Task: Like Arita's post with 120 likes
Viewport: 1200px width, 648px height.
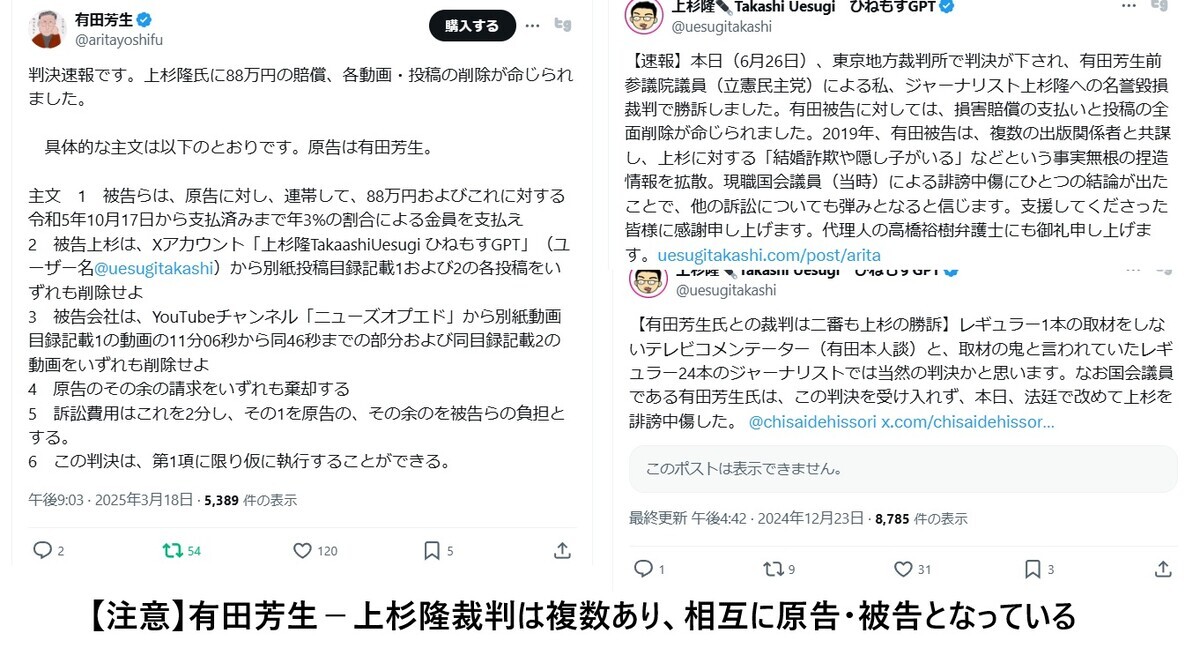Action: click(302, 550)
